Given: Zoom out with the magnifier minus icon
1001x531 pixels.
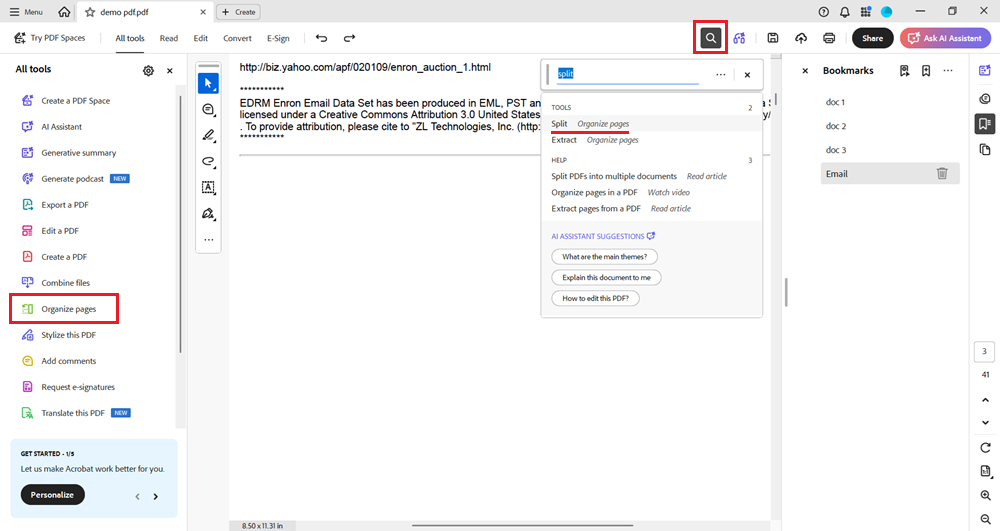Looking at the screenshot, I should (985, 520).
